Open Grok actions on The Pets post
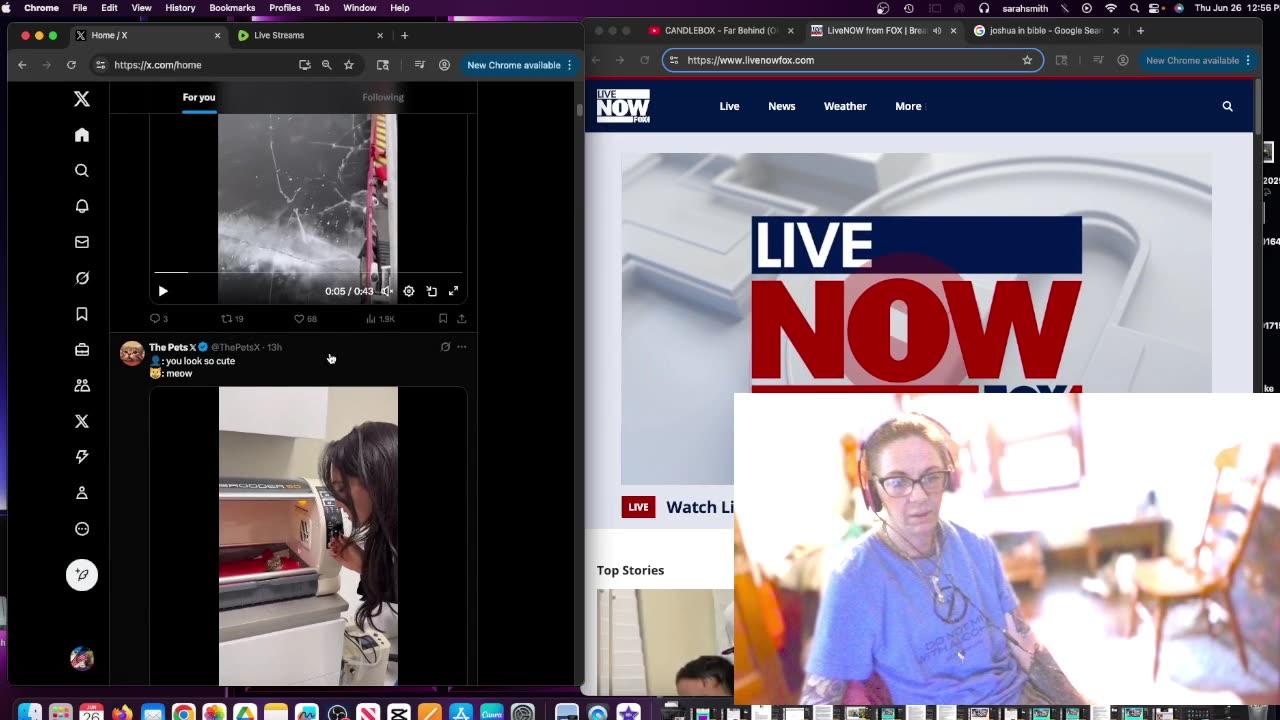 [445, 347]
